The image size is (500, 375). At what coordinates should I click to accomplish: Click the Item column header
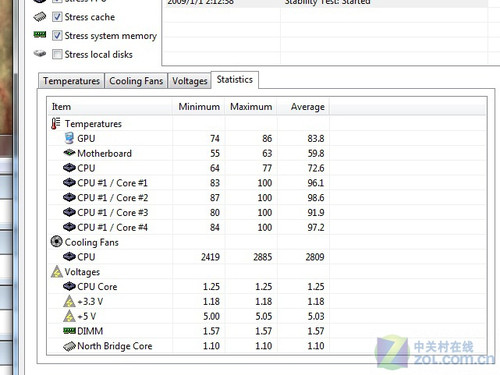click(x=110, y=107)
